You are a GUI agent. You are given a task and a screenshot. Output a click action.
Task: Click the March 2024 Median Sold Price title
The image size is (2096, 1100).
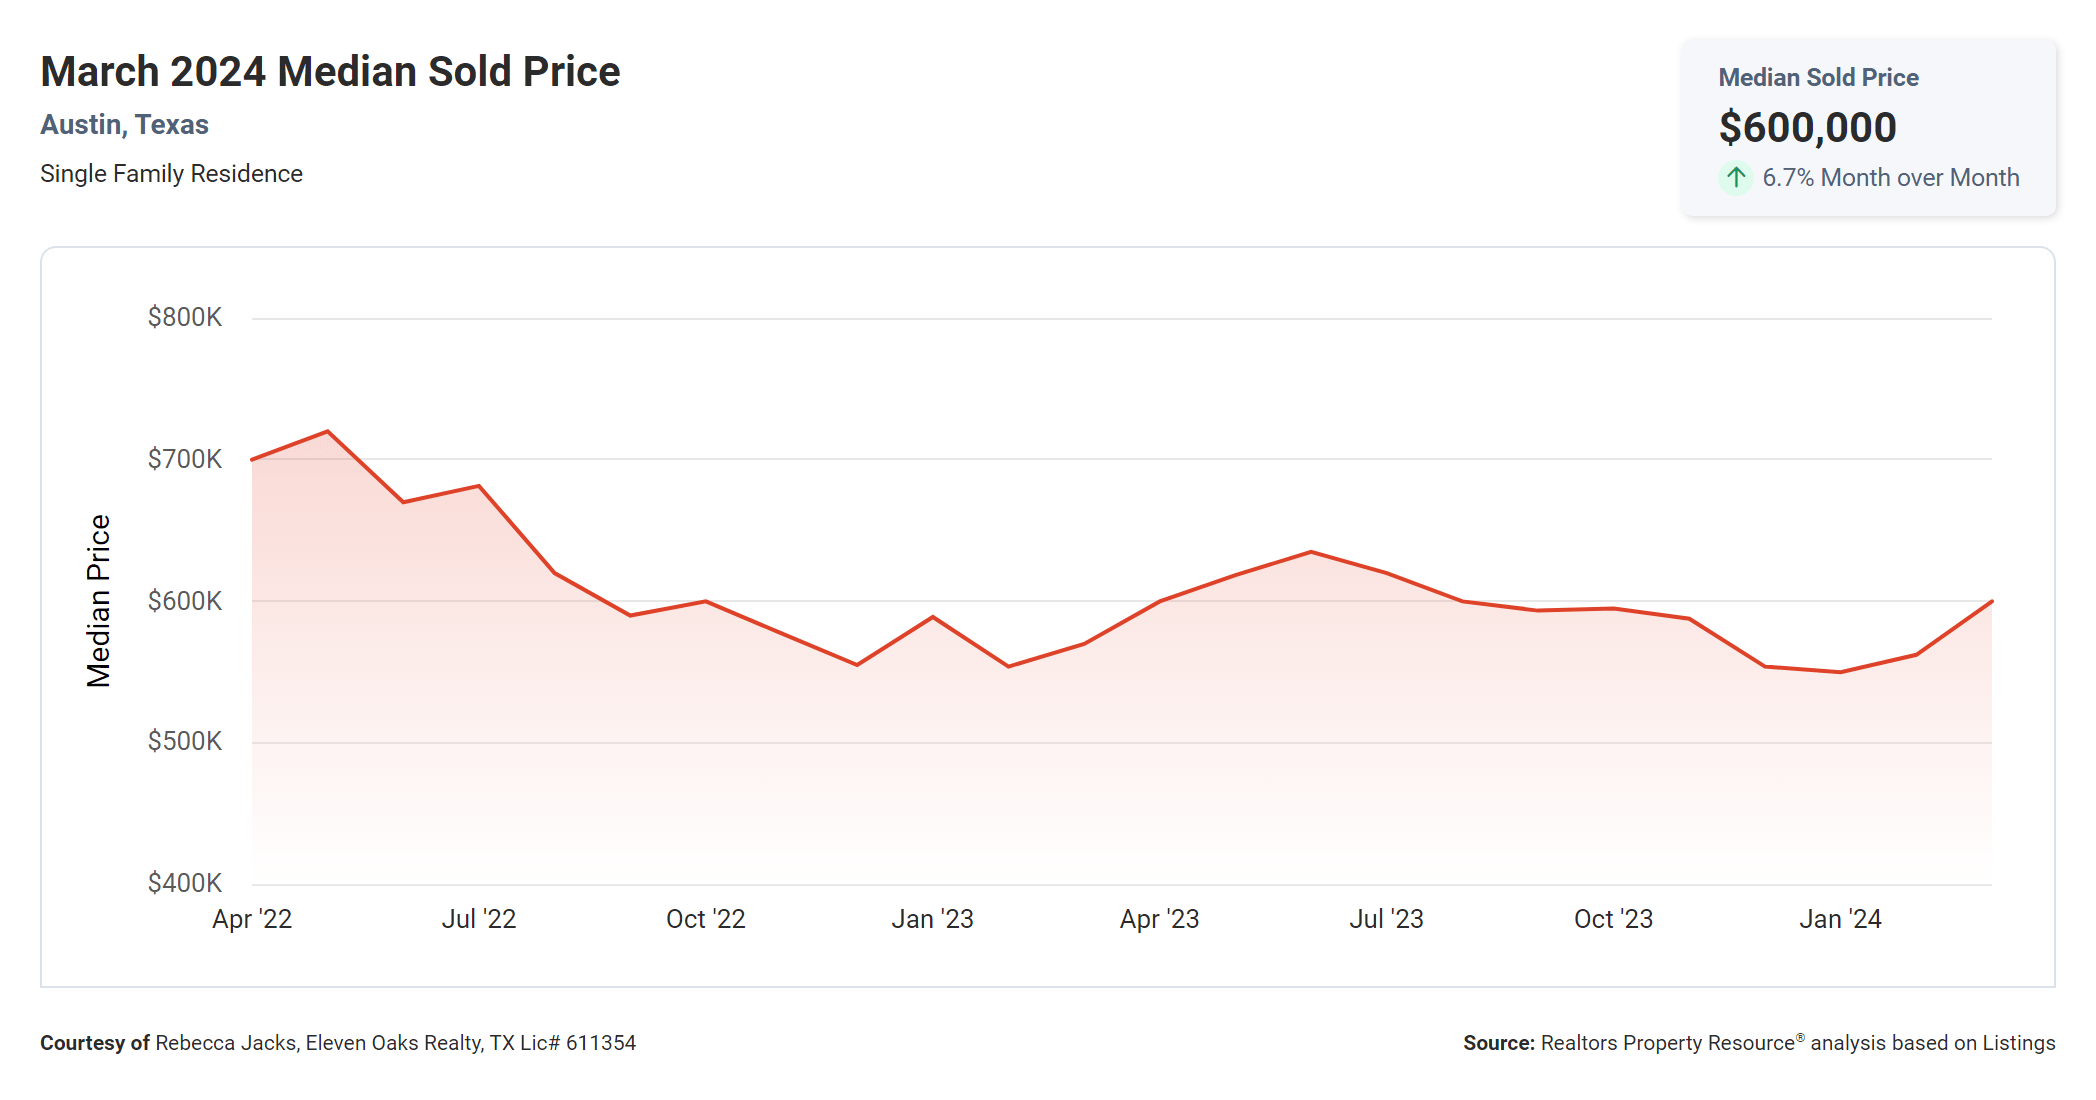pyautogui.click(x=330, y=72)
